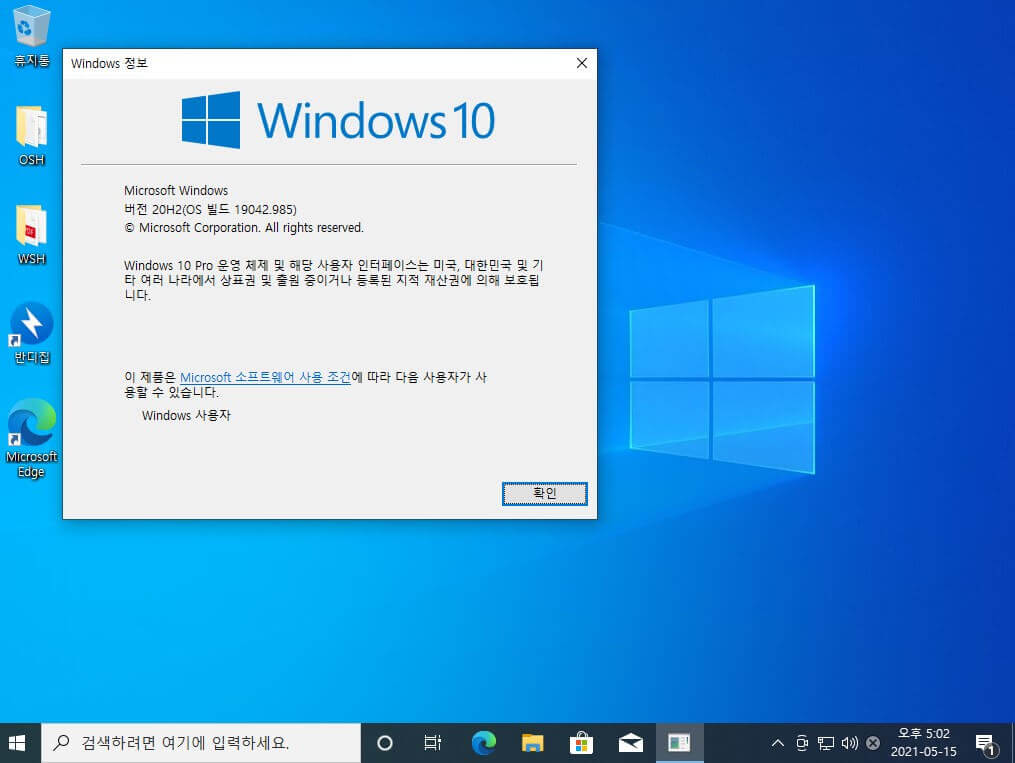Open the notification action center icon
This screenshot has height=763, width=1015.
tap(987, 744)
